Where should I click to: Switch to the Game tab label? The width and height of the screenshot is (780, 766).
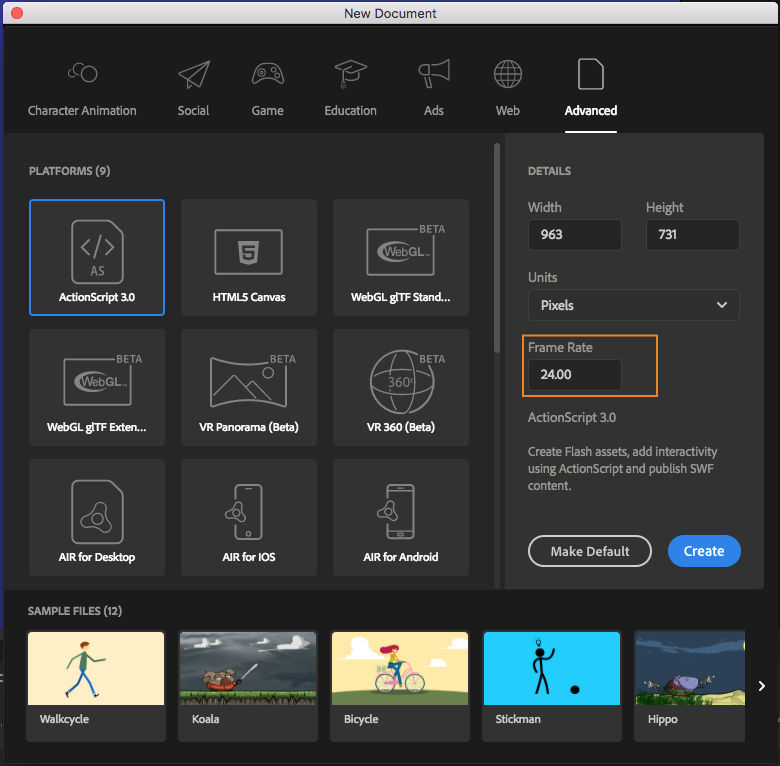click(x=268, y=110)
